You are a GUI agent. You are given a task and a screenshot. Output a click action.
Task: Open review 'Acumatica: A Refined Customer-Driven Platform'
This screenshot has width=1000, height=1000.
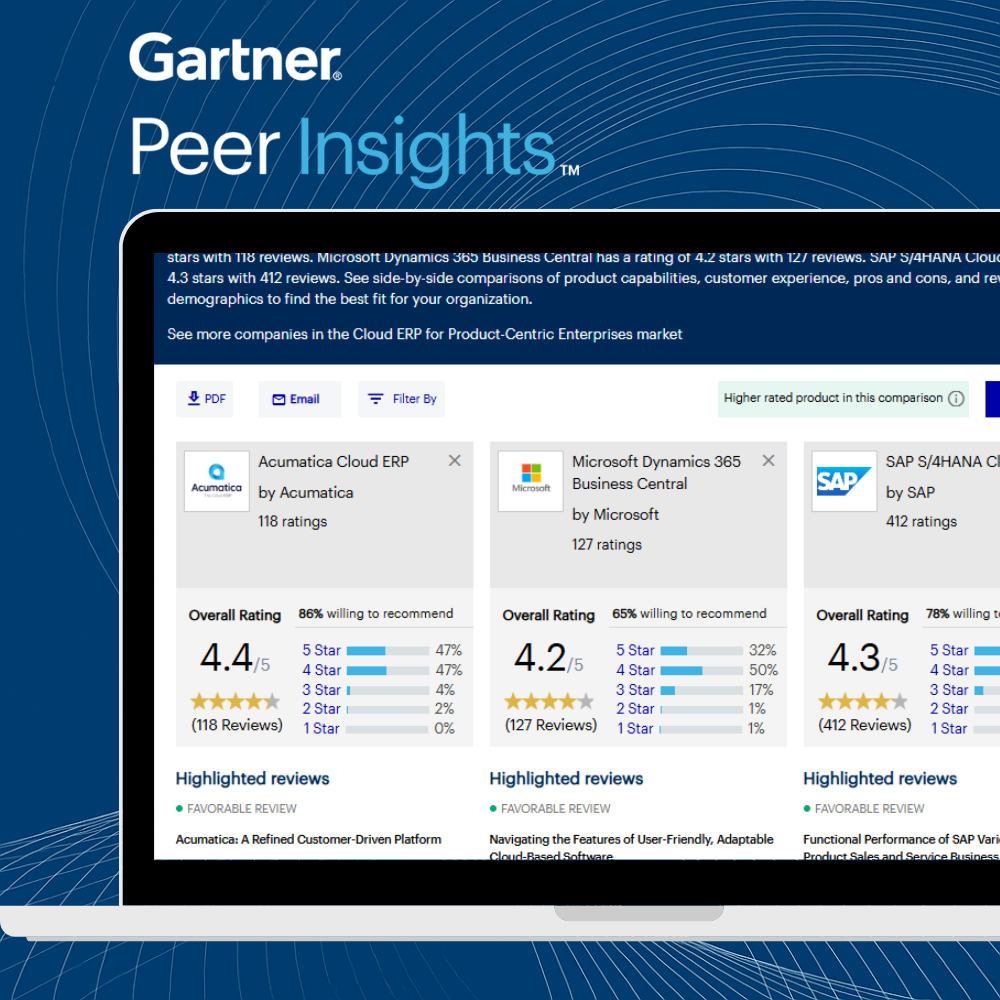pos(308,839)
